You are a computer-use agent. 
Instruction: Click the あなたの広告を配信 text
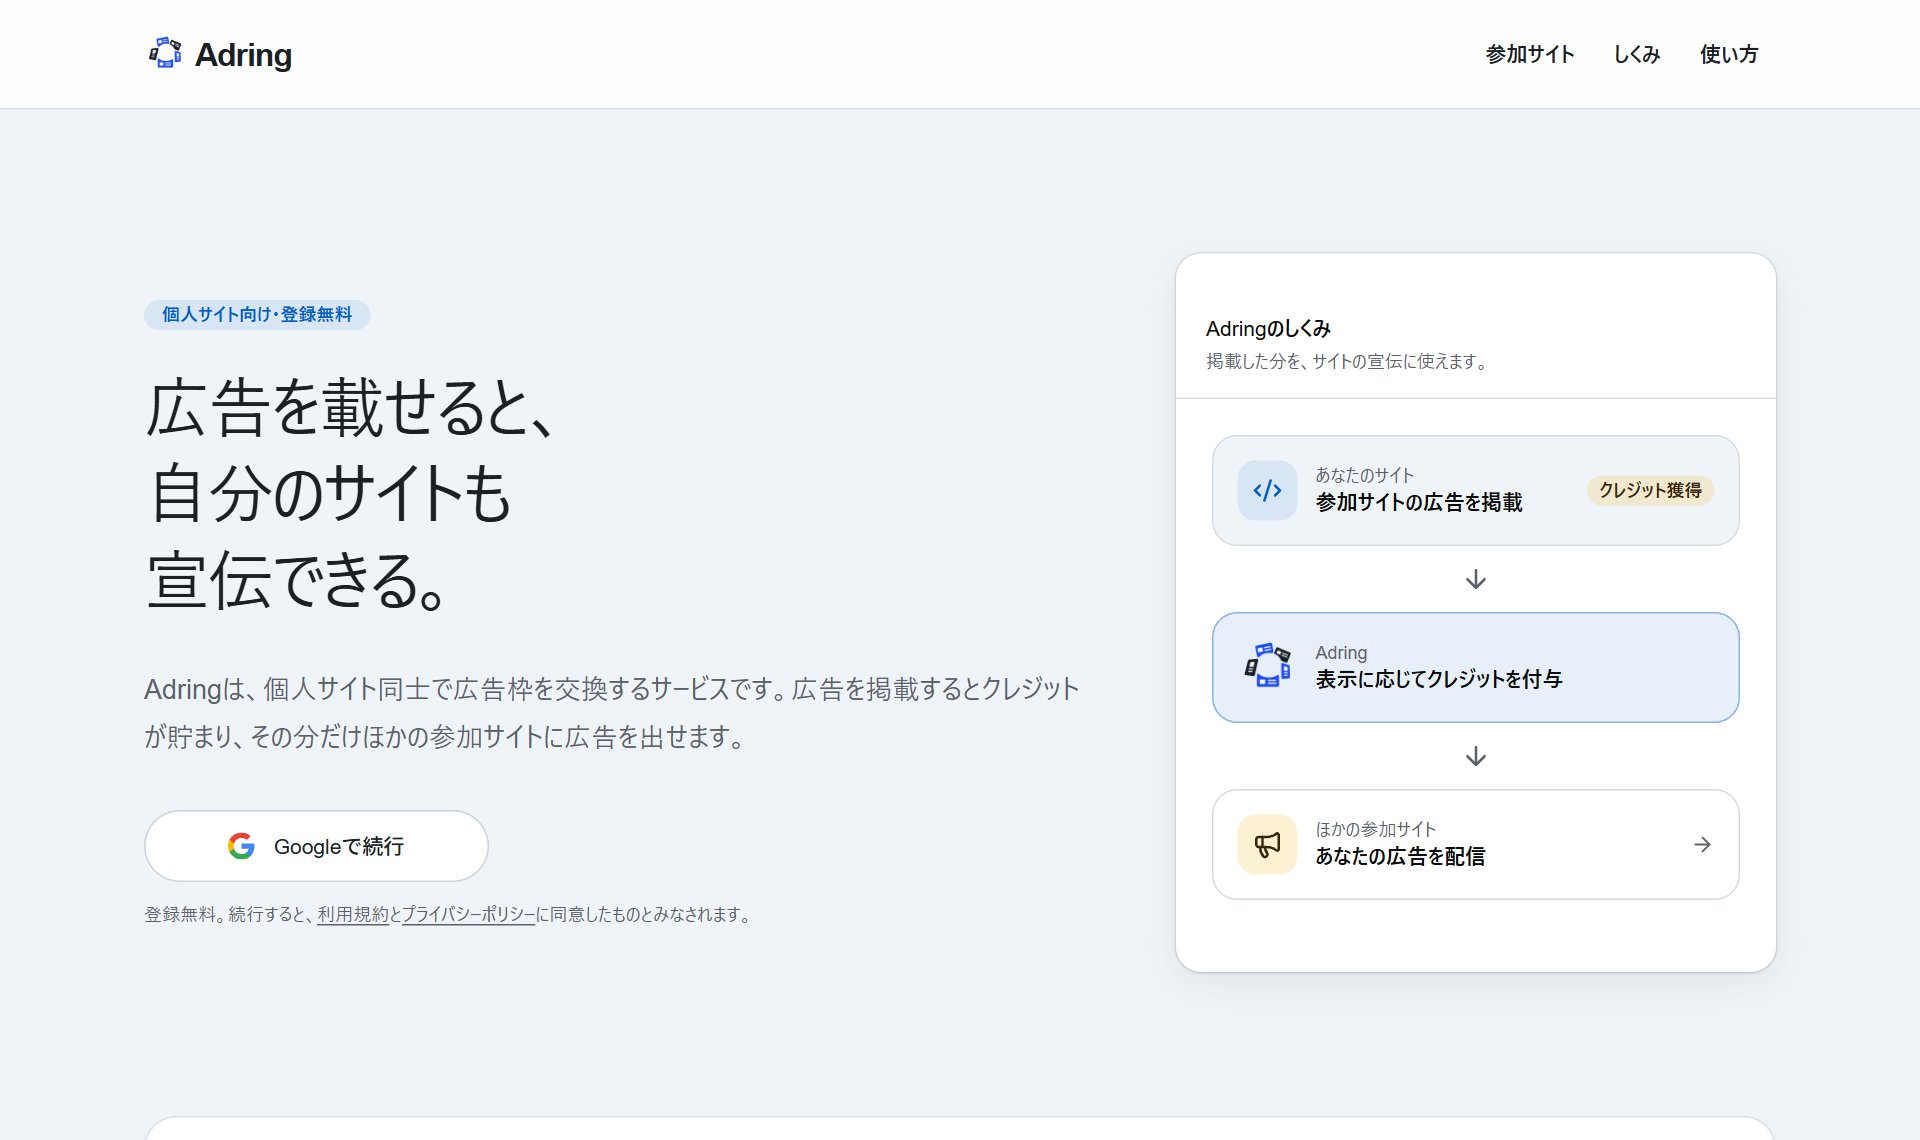click(x=1400, y=856)
